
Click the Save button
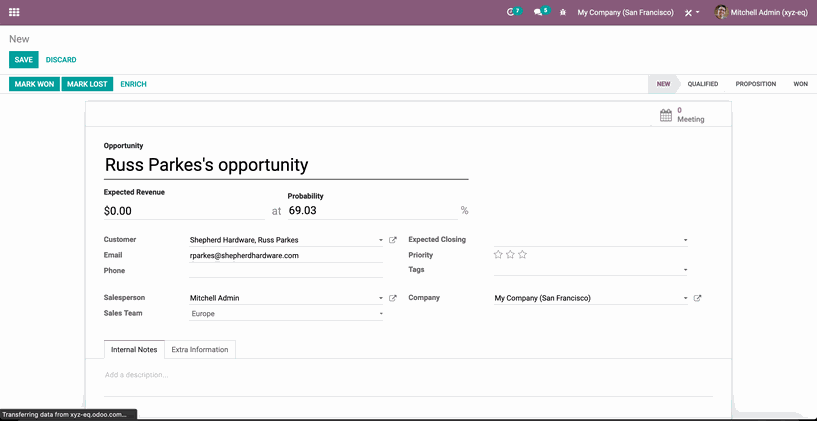(23, 60)
